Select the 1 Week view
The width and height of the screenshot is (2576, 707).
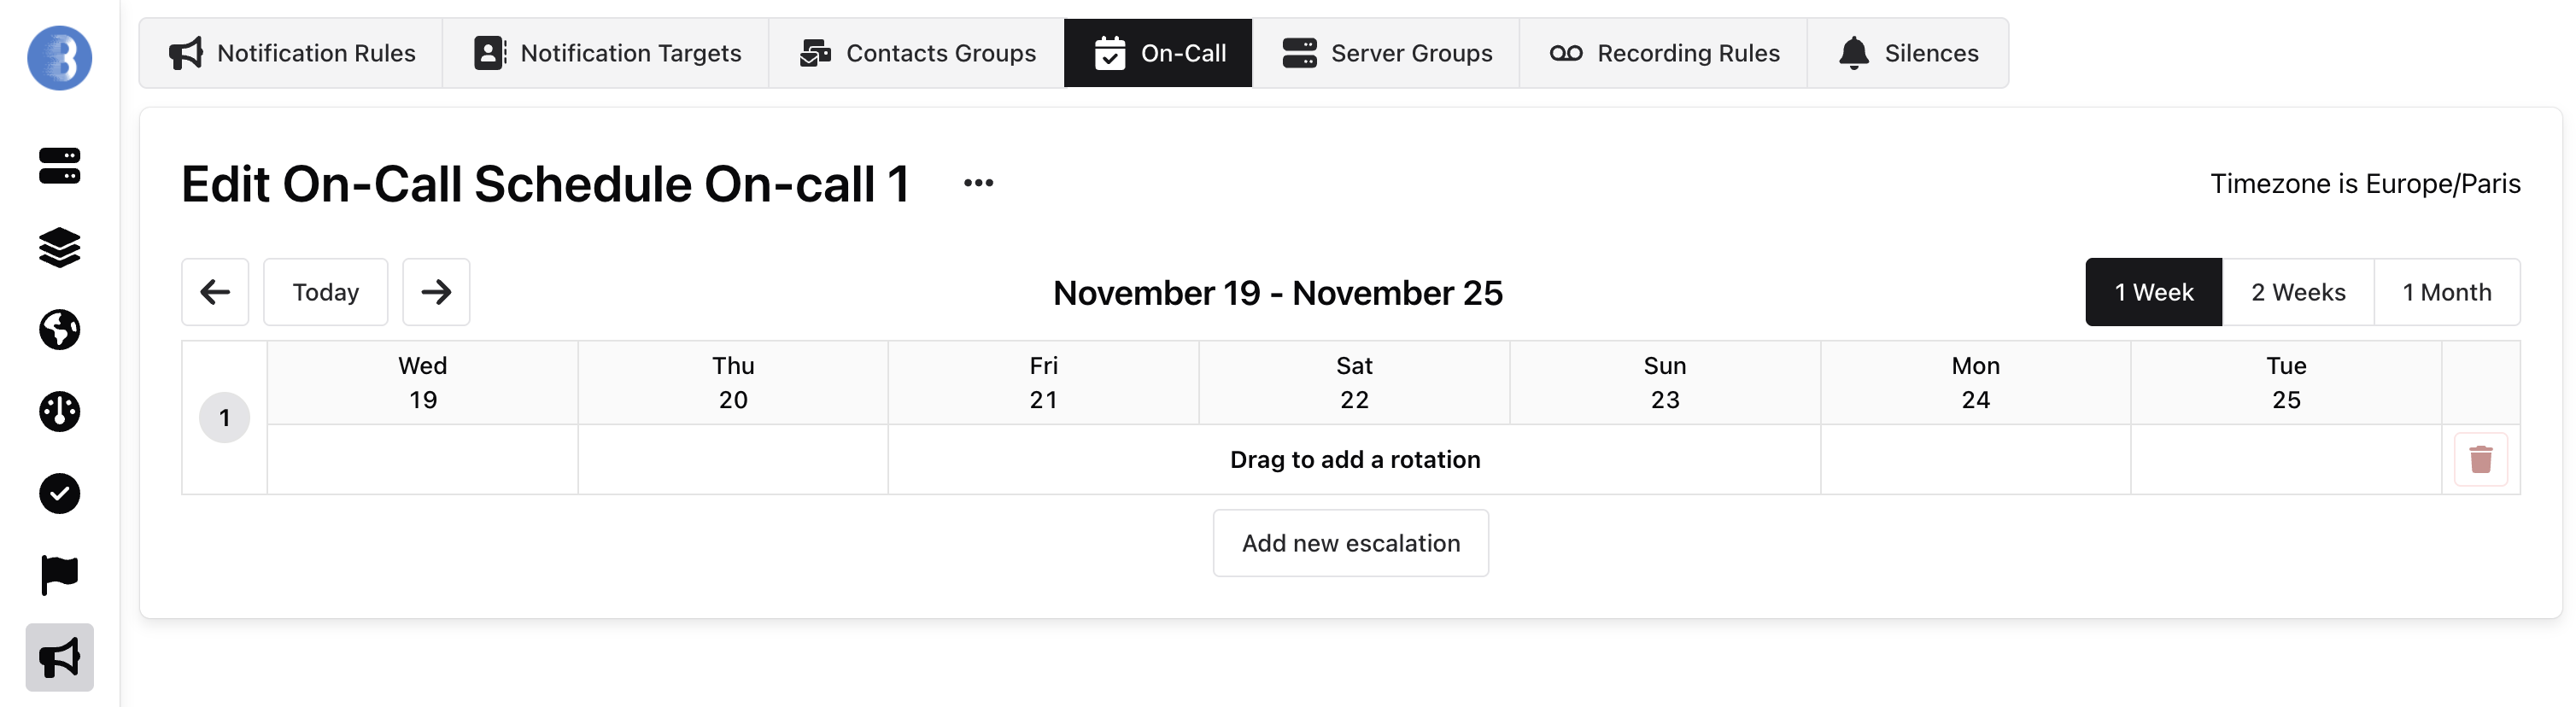[2153, 292]
